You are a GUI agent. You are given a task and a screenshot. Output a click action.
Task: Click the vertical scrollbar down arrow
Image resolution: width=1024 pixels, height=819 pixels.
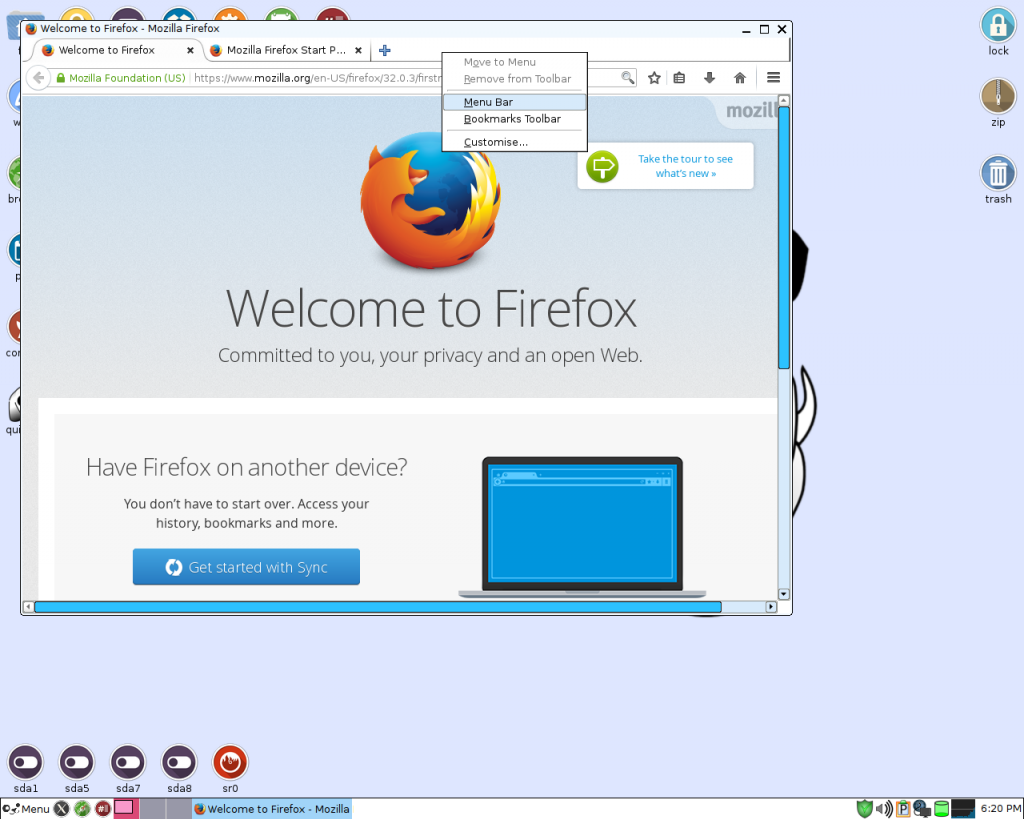click(x=784, y=594)
